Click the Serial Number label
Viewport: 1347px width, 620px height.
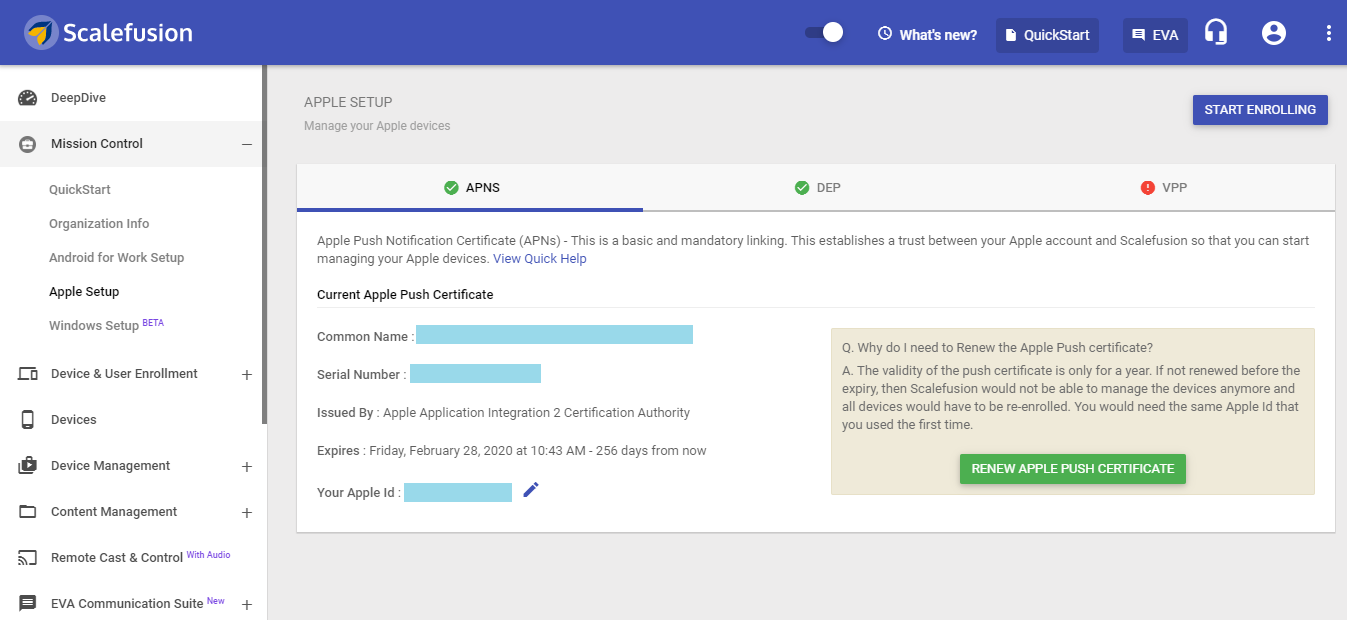point(362,375)
